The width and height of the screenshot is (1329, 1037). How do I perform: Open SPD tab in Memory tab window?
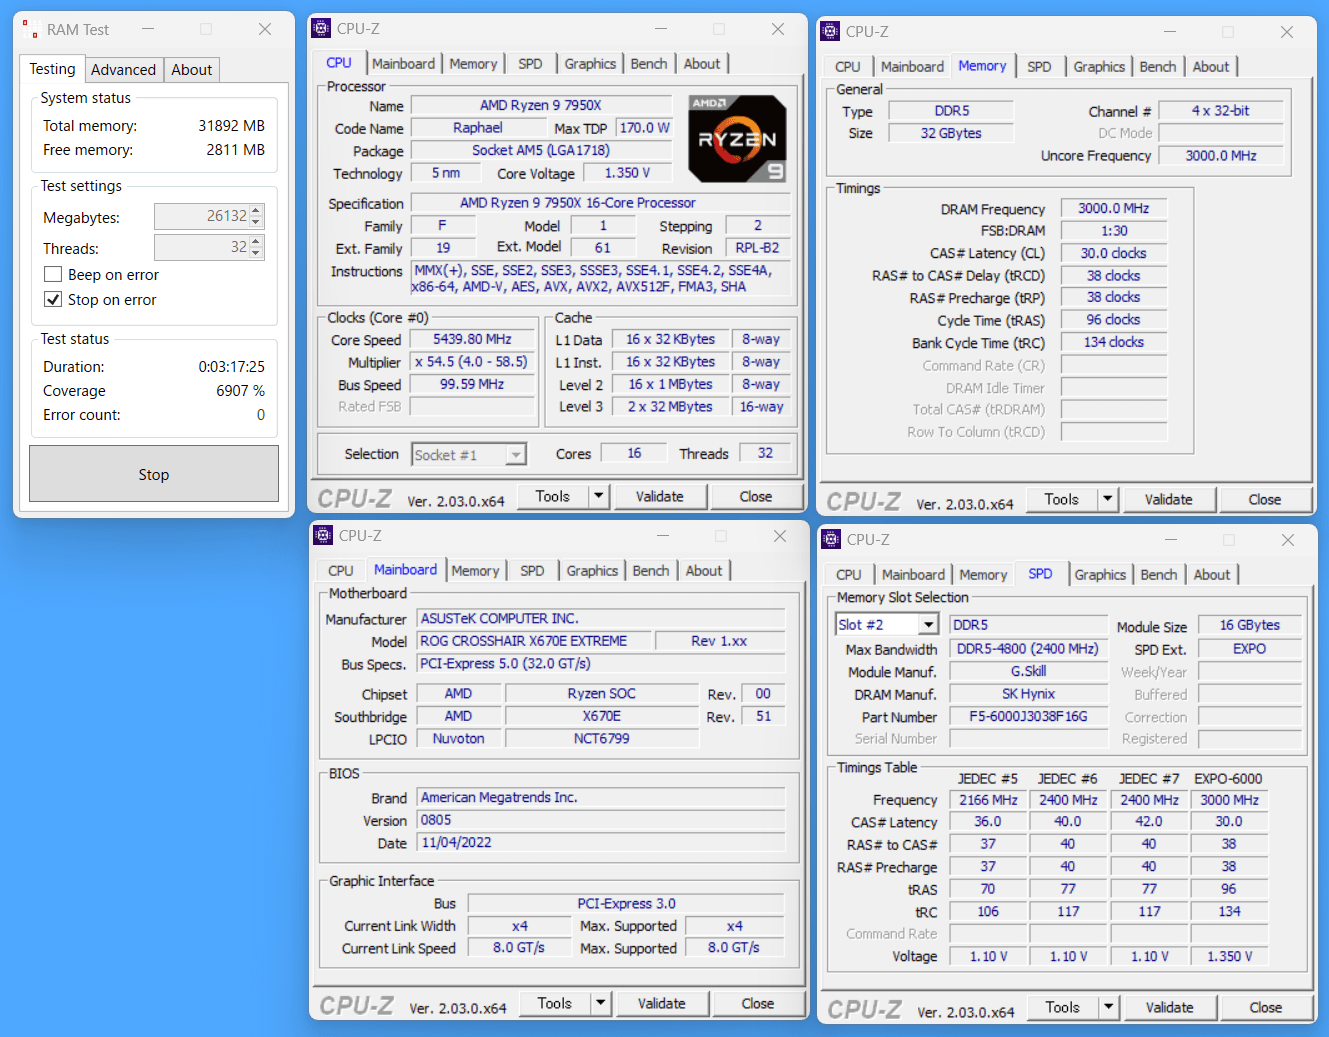(x=1039, y=67)
